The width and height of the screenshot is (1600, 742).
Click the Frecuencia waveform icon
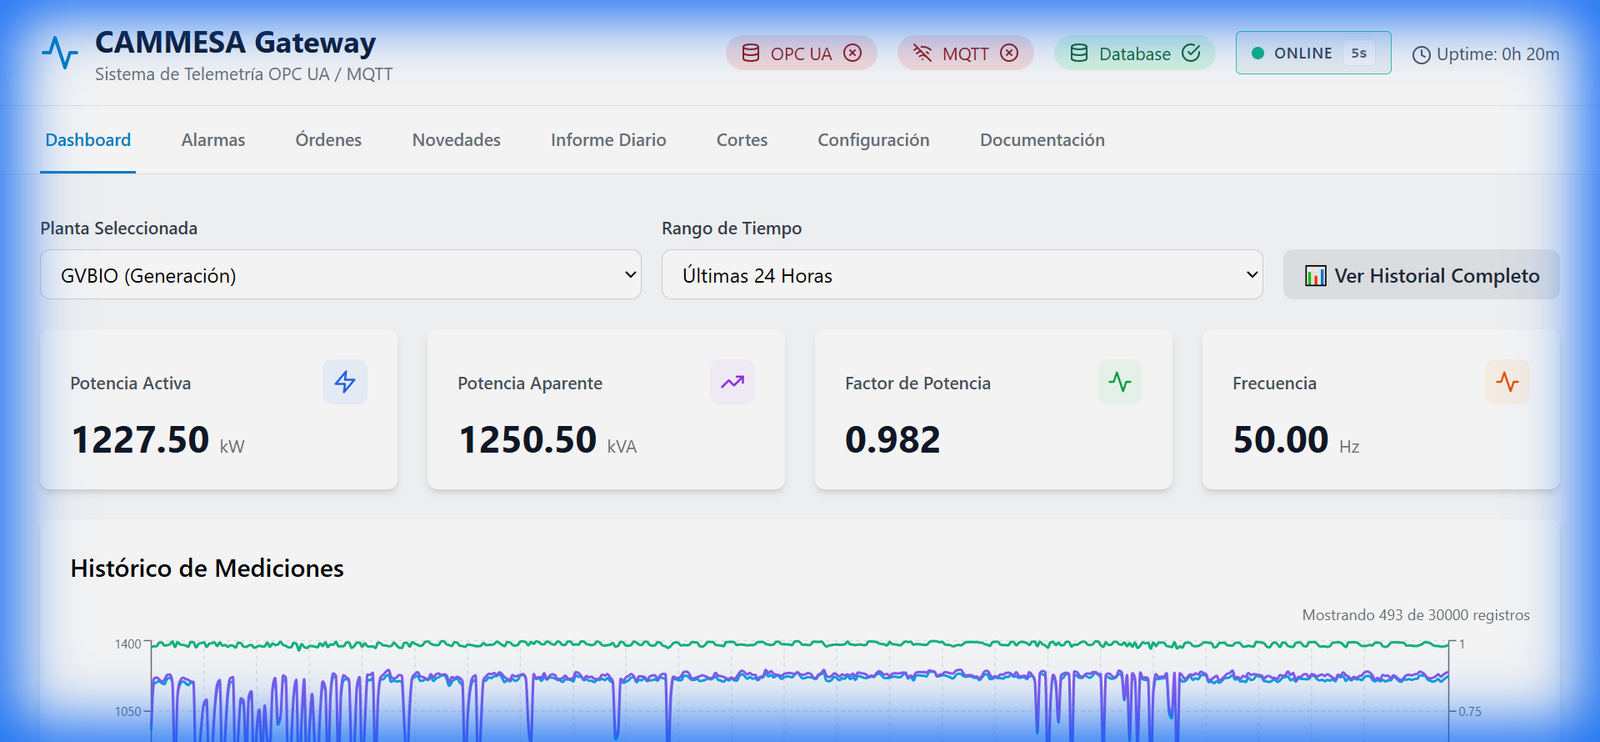[1507, 382]
